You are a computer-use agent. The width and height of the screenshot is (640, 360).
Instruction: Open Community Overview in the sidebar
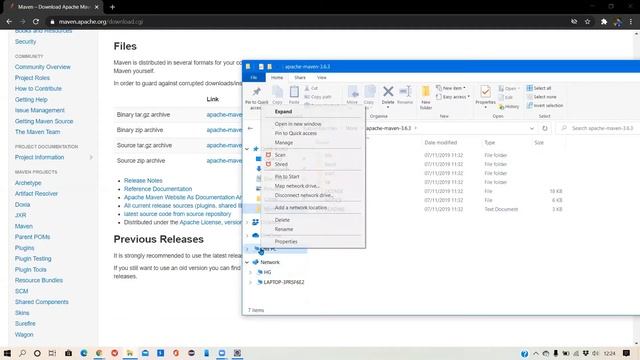click(x=42, y=67)
